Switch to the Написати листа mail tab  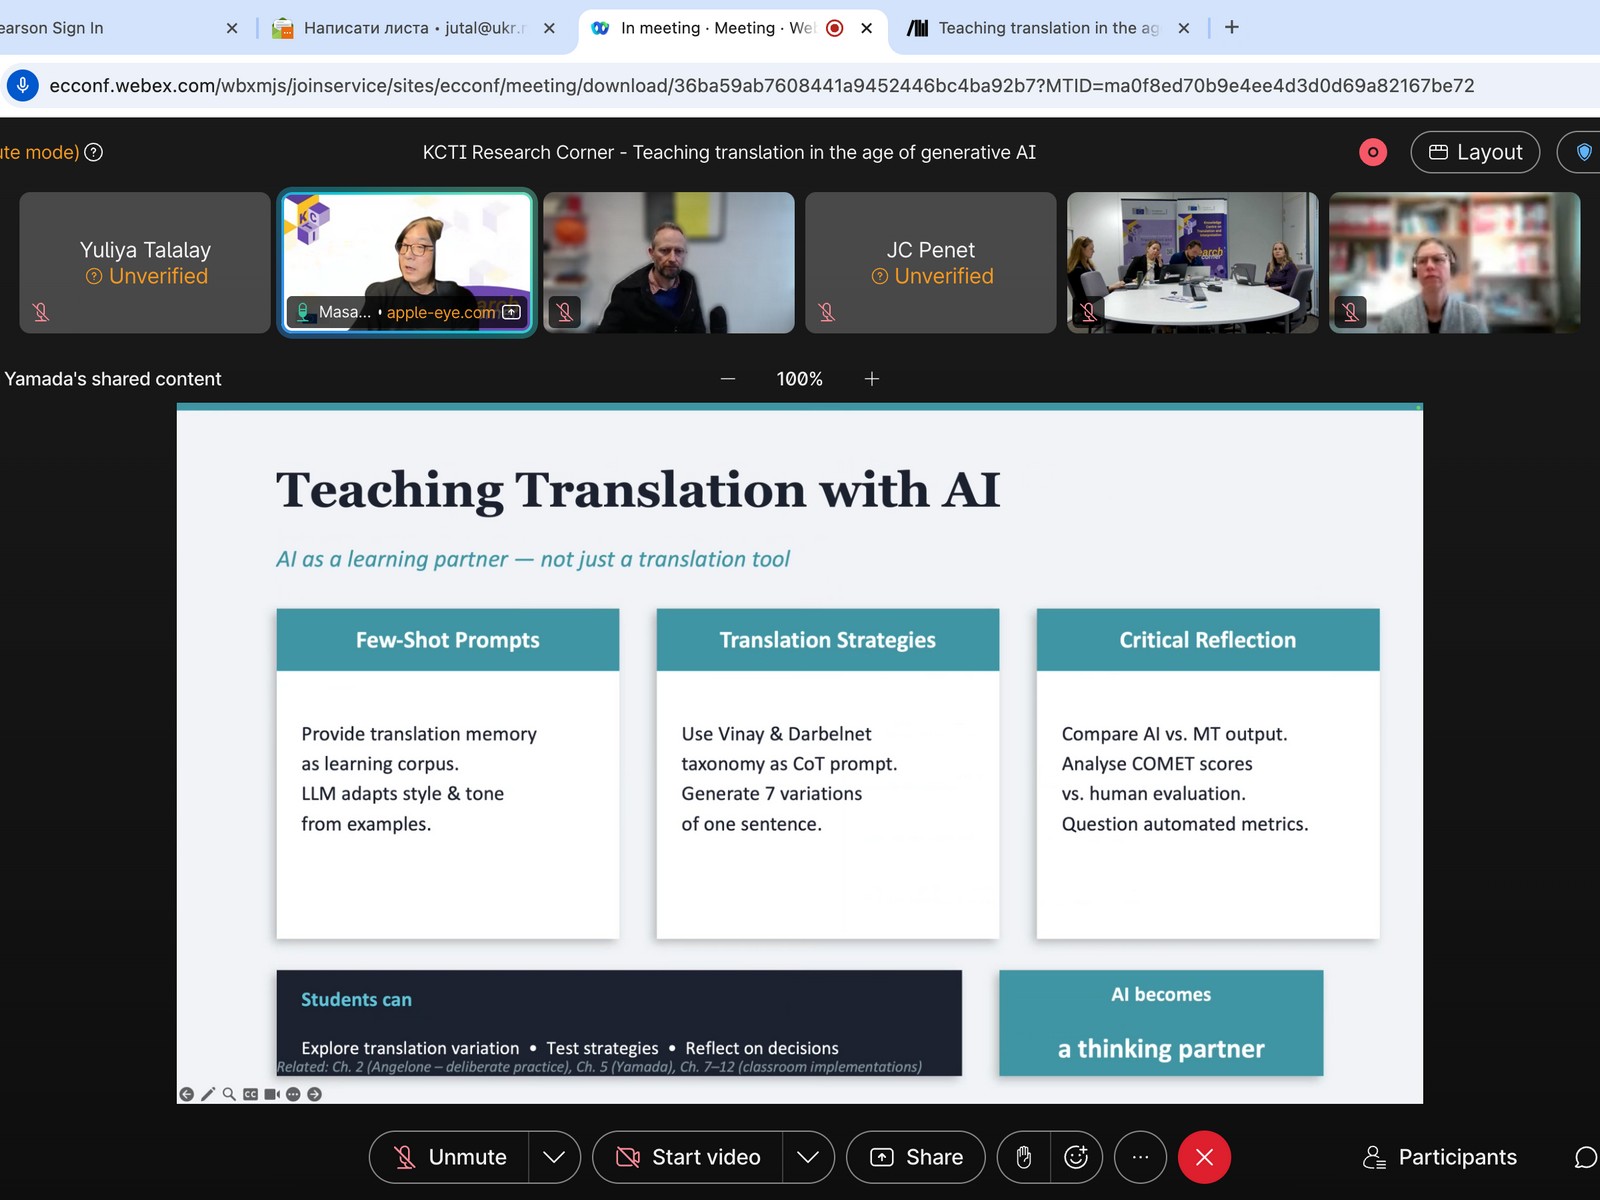(412, 28)
